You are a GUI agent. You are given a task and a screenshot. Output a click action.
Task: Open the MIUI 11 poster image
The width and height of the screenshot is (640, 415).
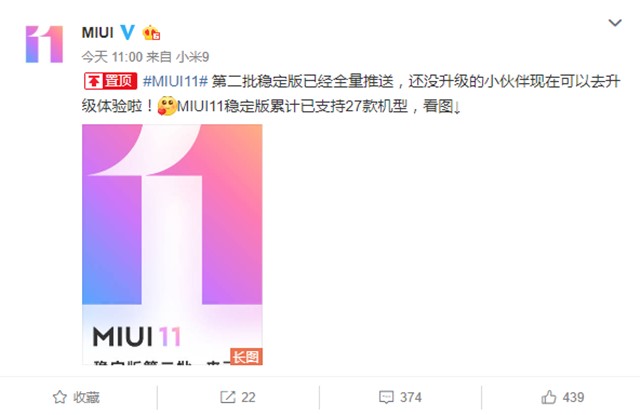pyautogui.click(x=172, y=244)
